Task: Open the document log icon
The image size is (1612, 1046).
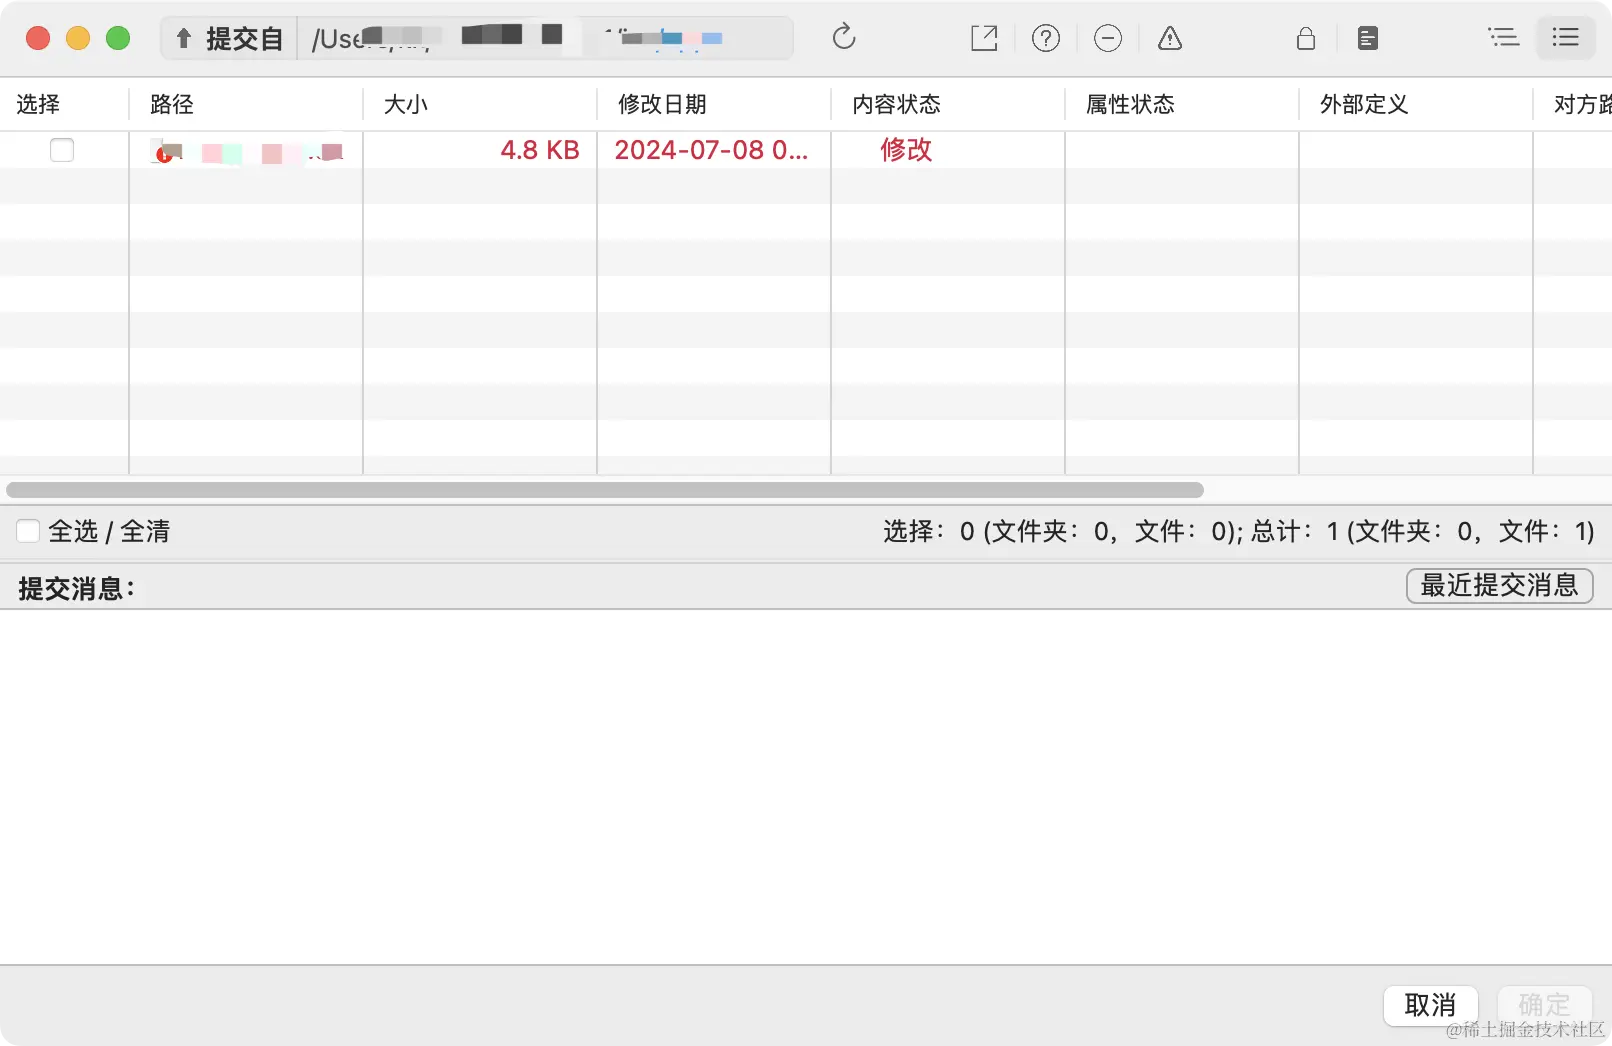Action: pyautogui.click(x=1368, y=38)
